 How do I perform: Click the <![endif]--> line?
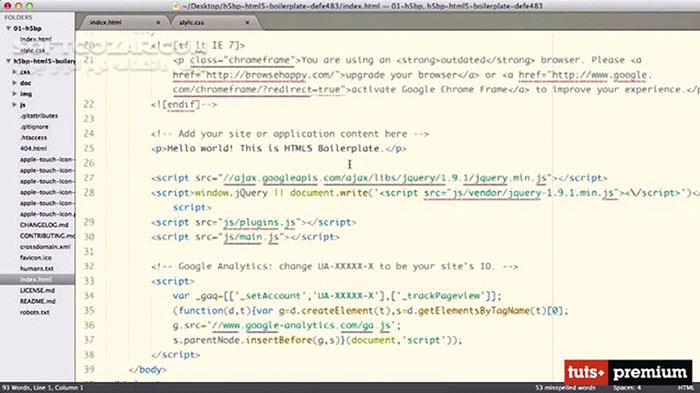(x=184, y=104)
